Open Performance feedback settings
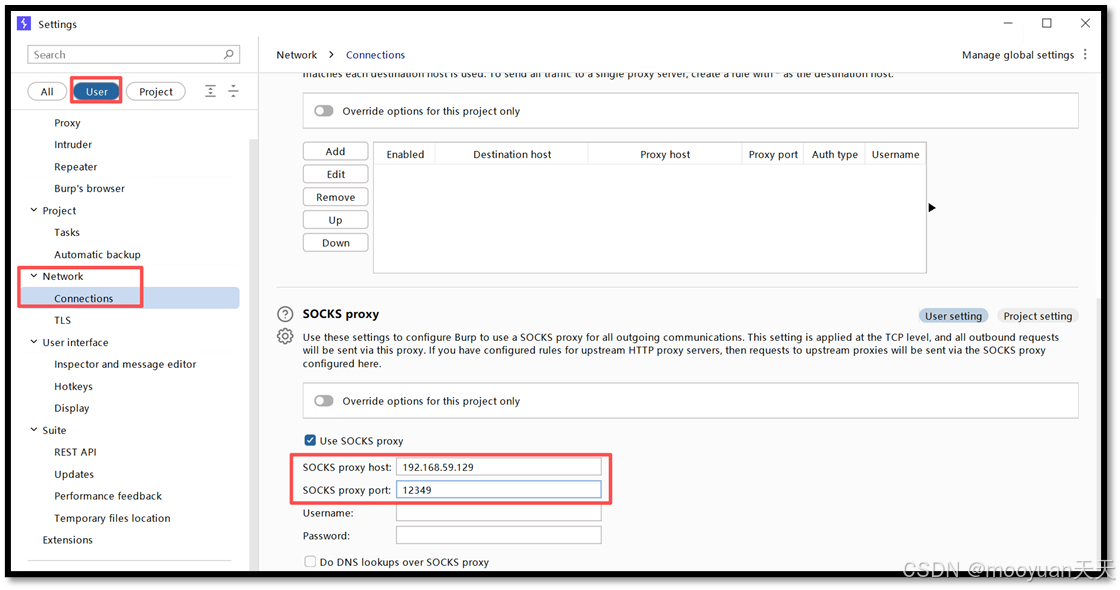Image resolution: width=1120 pixels, height=590 pixels. point(108,496)
